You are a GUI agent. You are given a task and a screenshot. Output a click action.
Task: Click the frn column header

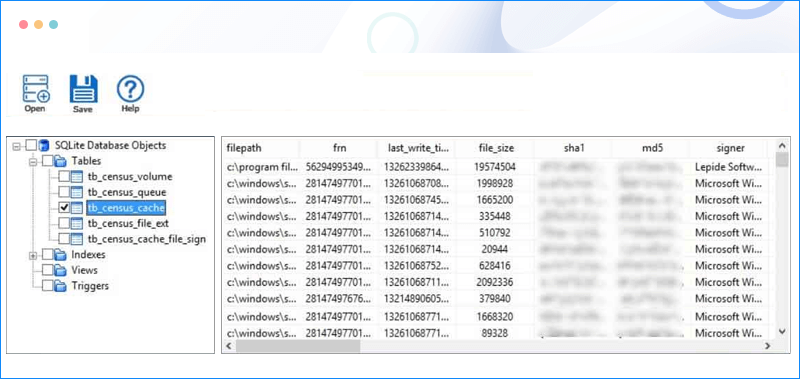339,148
